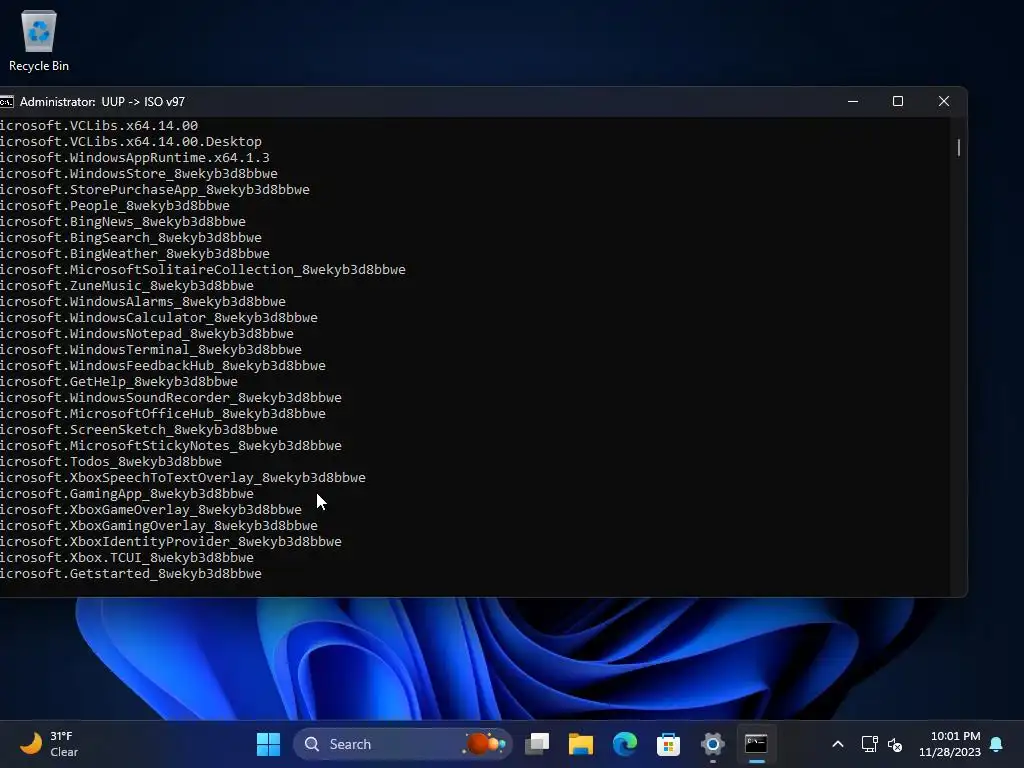
Task: Open the weather widget showing 31°F
Action: click(x=49, y=744)
